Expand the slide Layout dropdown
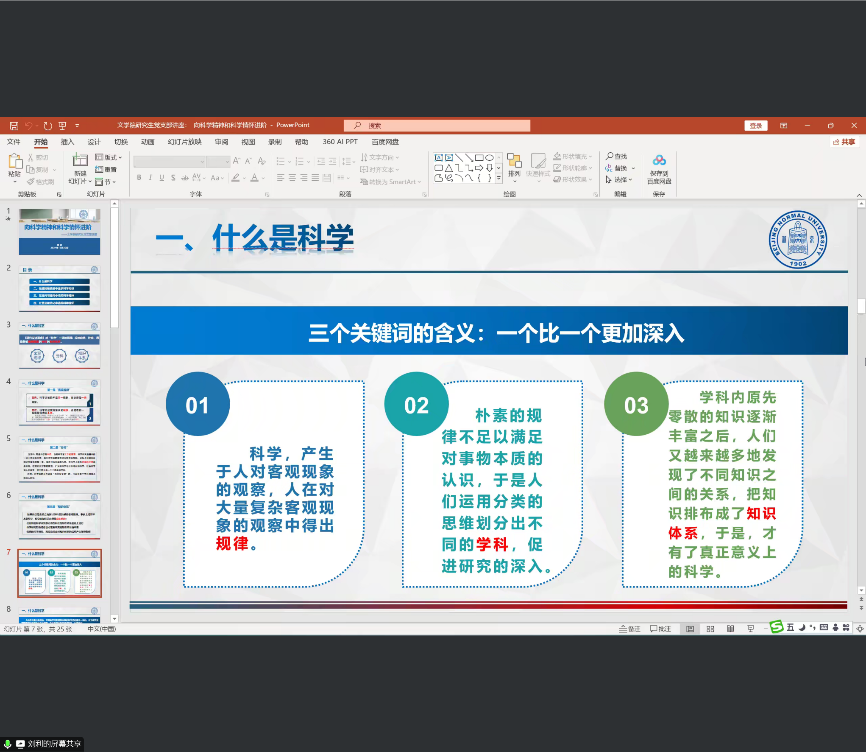866x752 pixels. (110, 157)
